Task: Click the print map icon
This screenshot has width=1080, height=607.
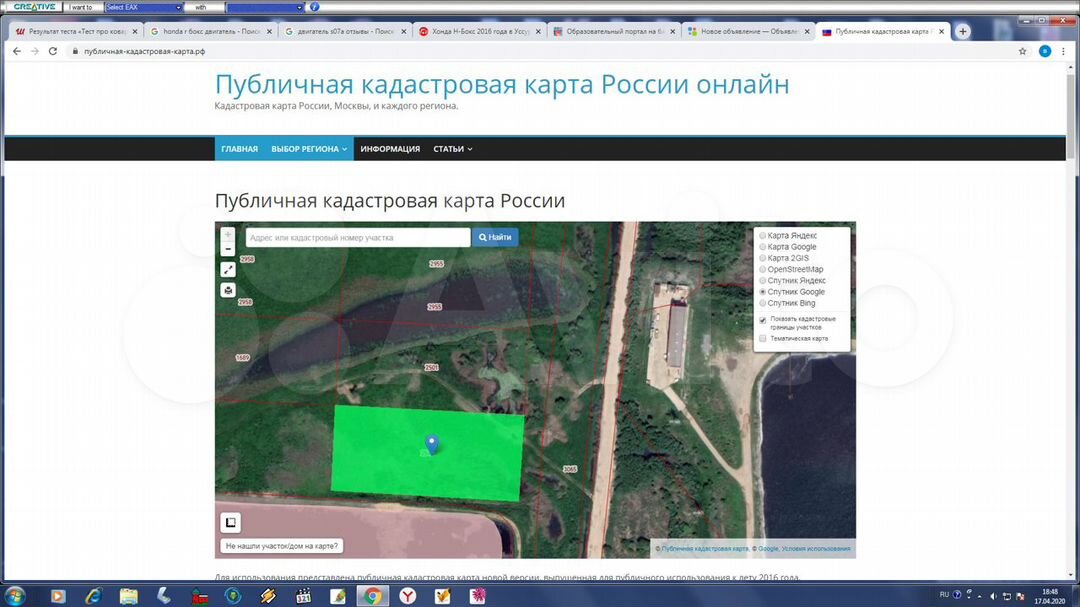Action: coord(228,290)
